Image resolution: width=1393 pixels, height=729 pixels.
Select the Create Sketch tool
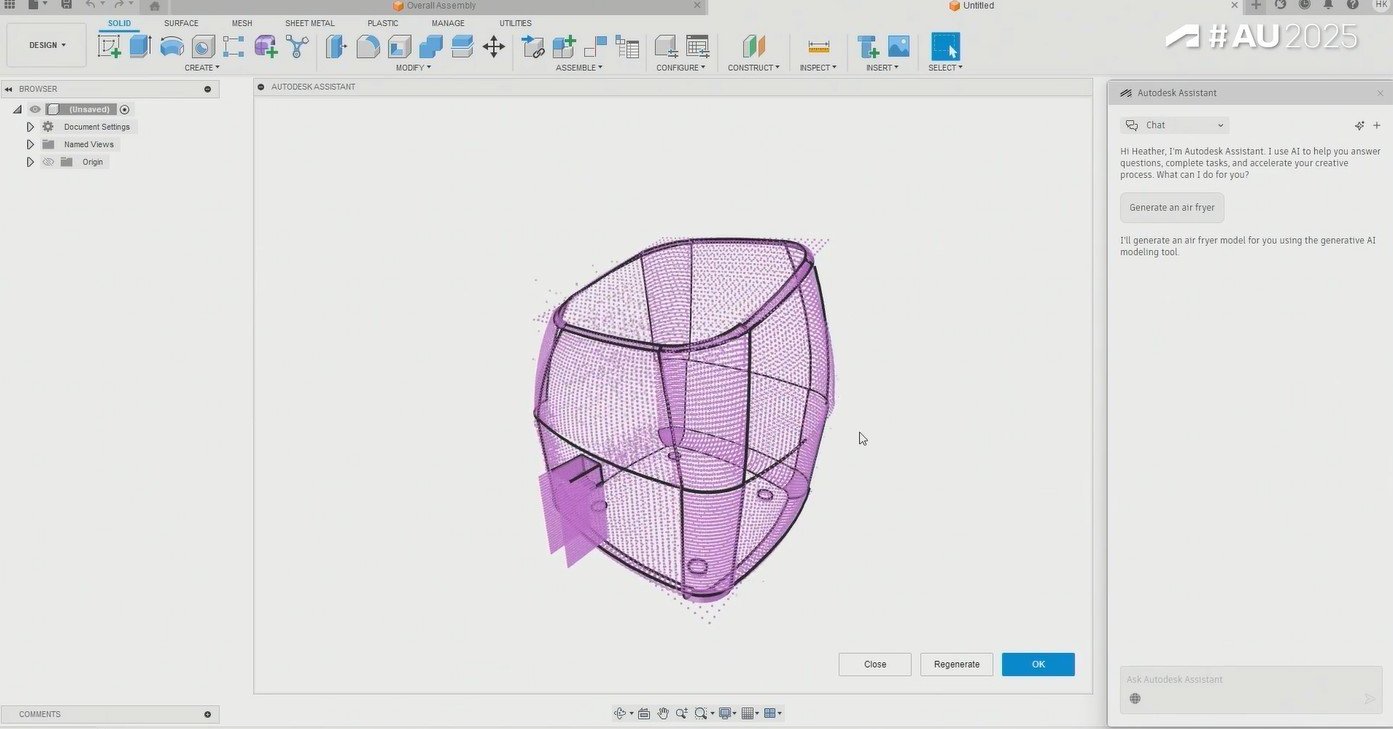click(109, 46)
